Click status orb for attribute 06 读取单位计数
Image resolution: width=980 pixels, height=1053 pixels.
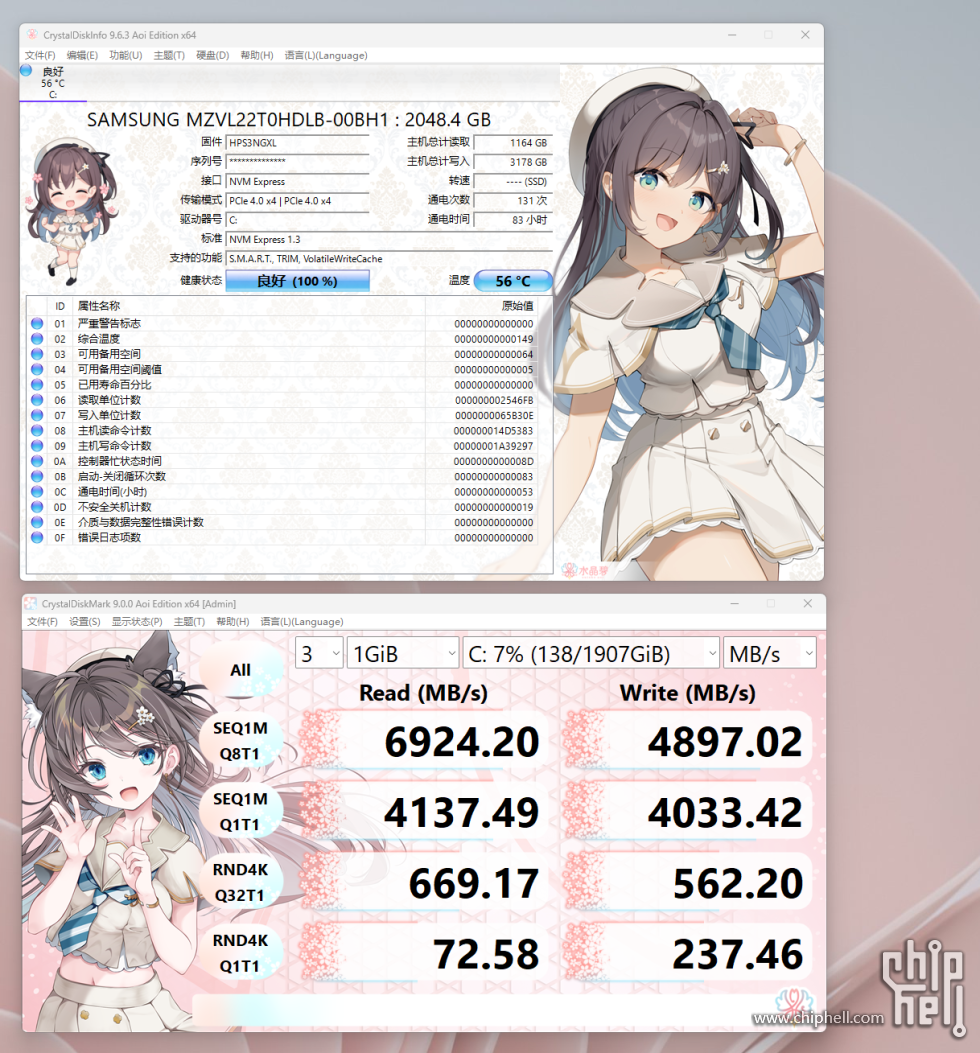[x=37, y=400]
